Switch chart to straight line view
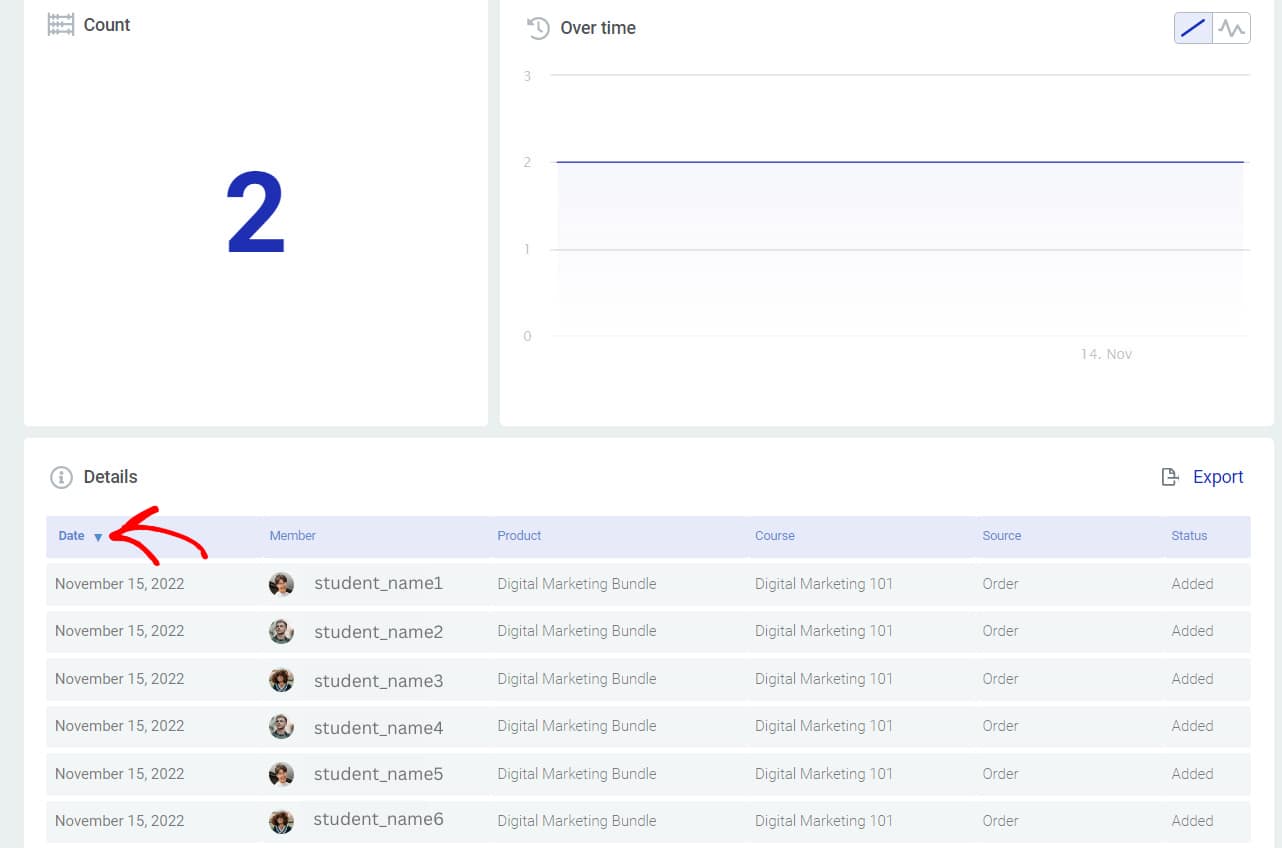 1193,28
